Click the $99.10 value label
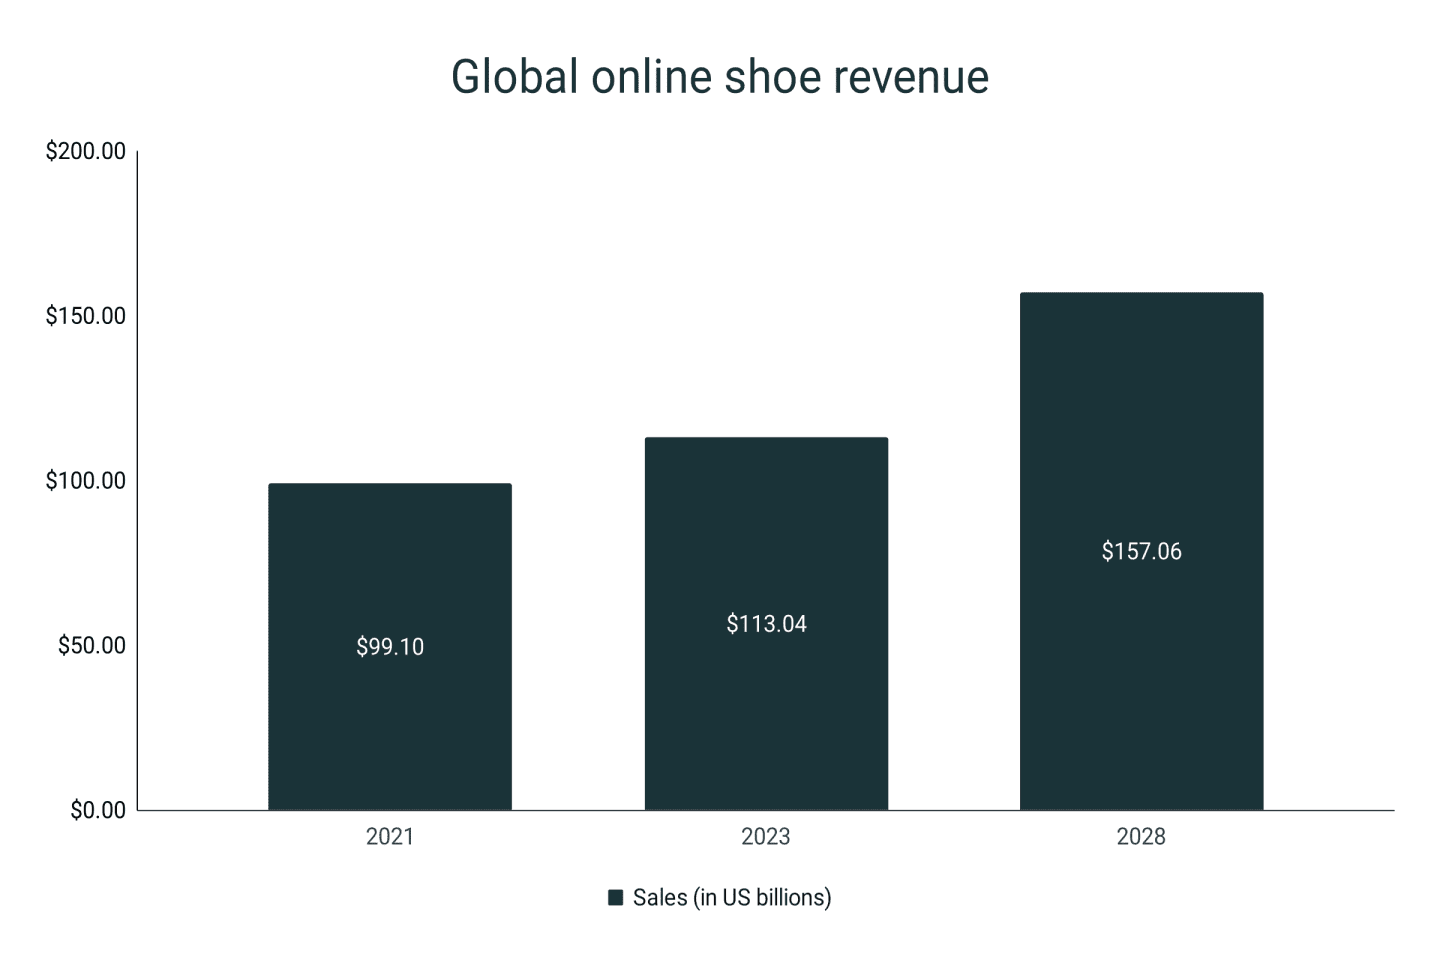 (389, 646)
